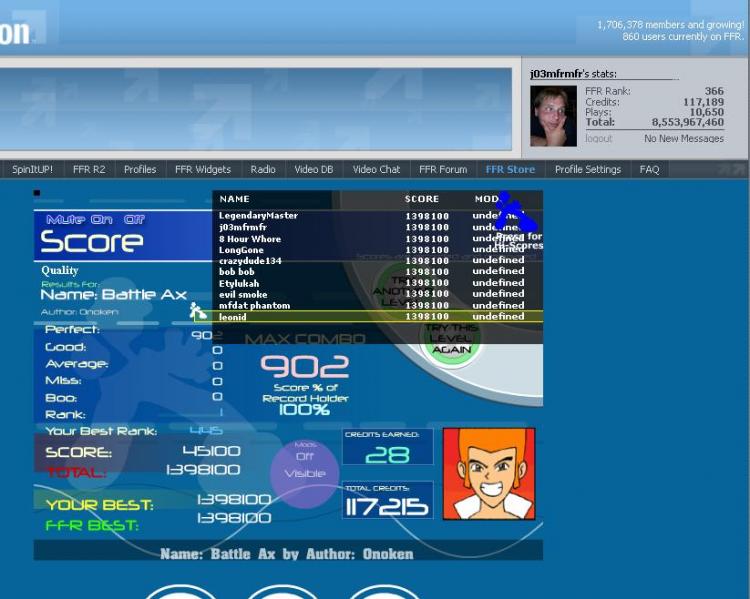
Task: Open the FFR Store tab
Action: [x=510, y=169]
